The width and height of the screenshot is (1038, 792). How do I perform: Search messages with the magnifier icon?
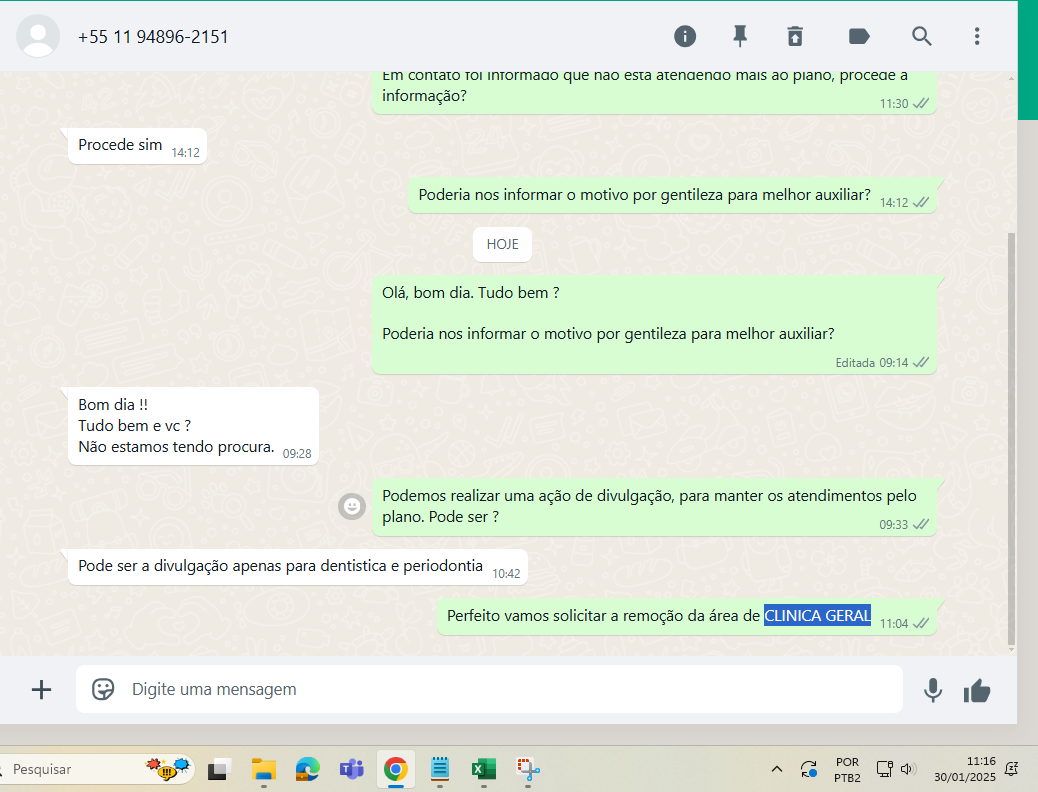(x=921, y=36)
